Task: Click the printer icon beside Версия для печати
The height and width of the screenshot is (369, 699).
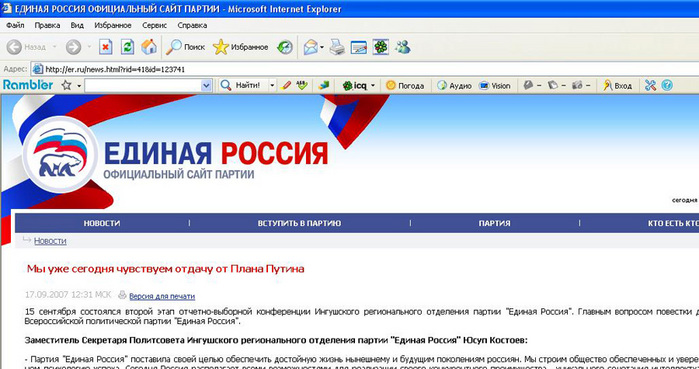Action: pyautogui.click(x=122, y=295)
